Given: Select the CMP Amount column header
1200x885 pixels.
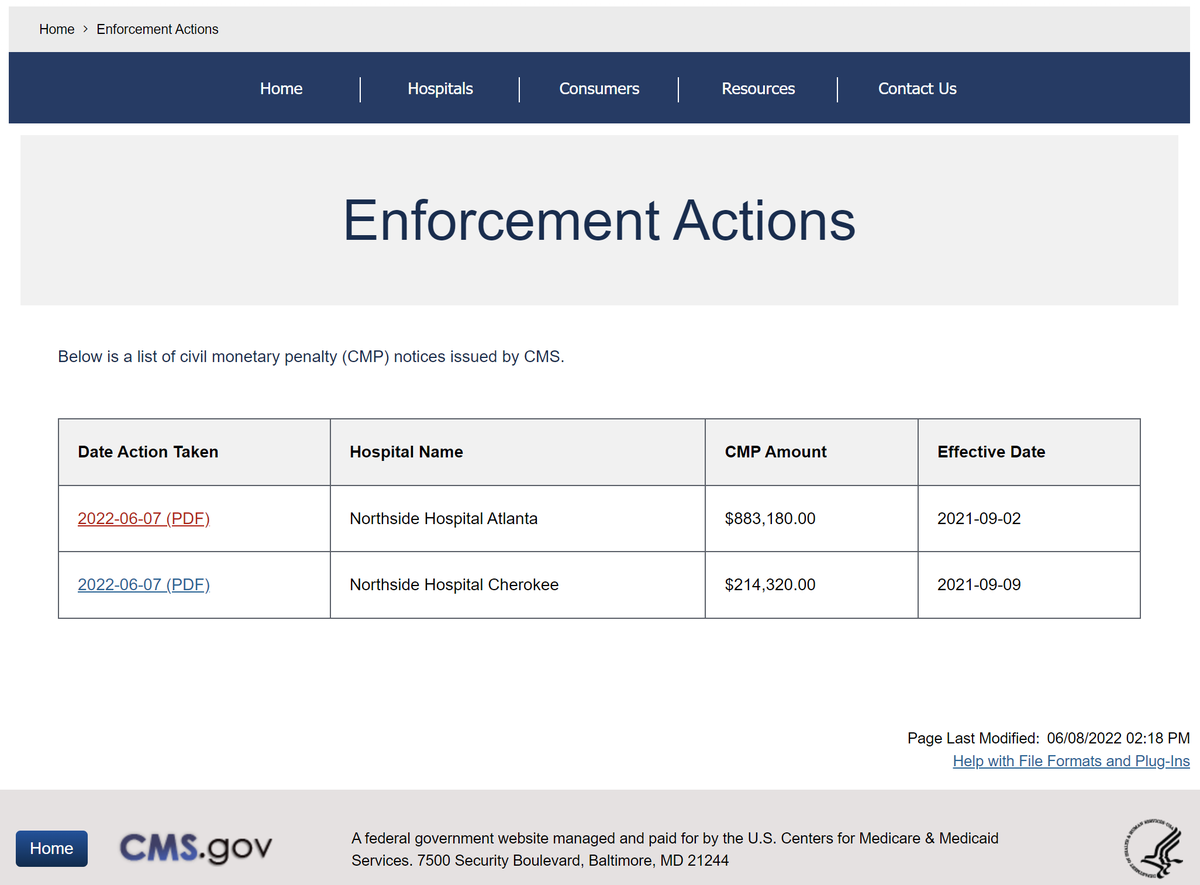Looking at the screenshot, I should tap(811, 452).
